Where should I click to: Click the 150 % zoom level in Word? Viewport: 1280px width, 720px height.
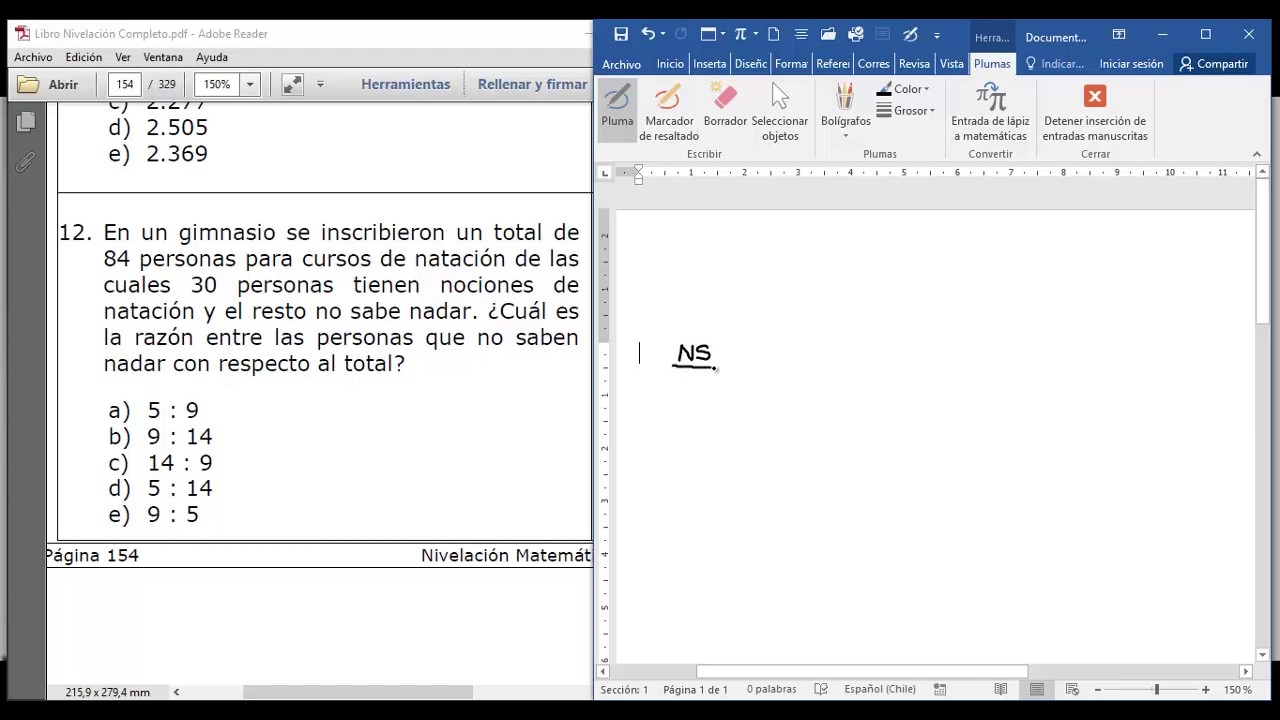coord(1238,689)
